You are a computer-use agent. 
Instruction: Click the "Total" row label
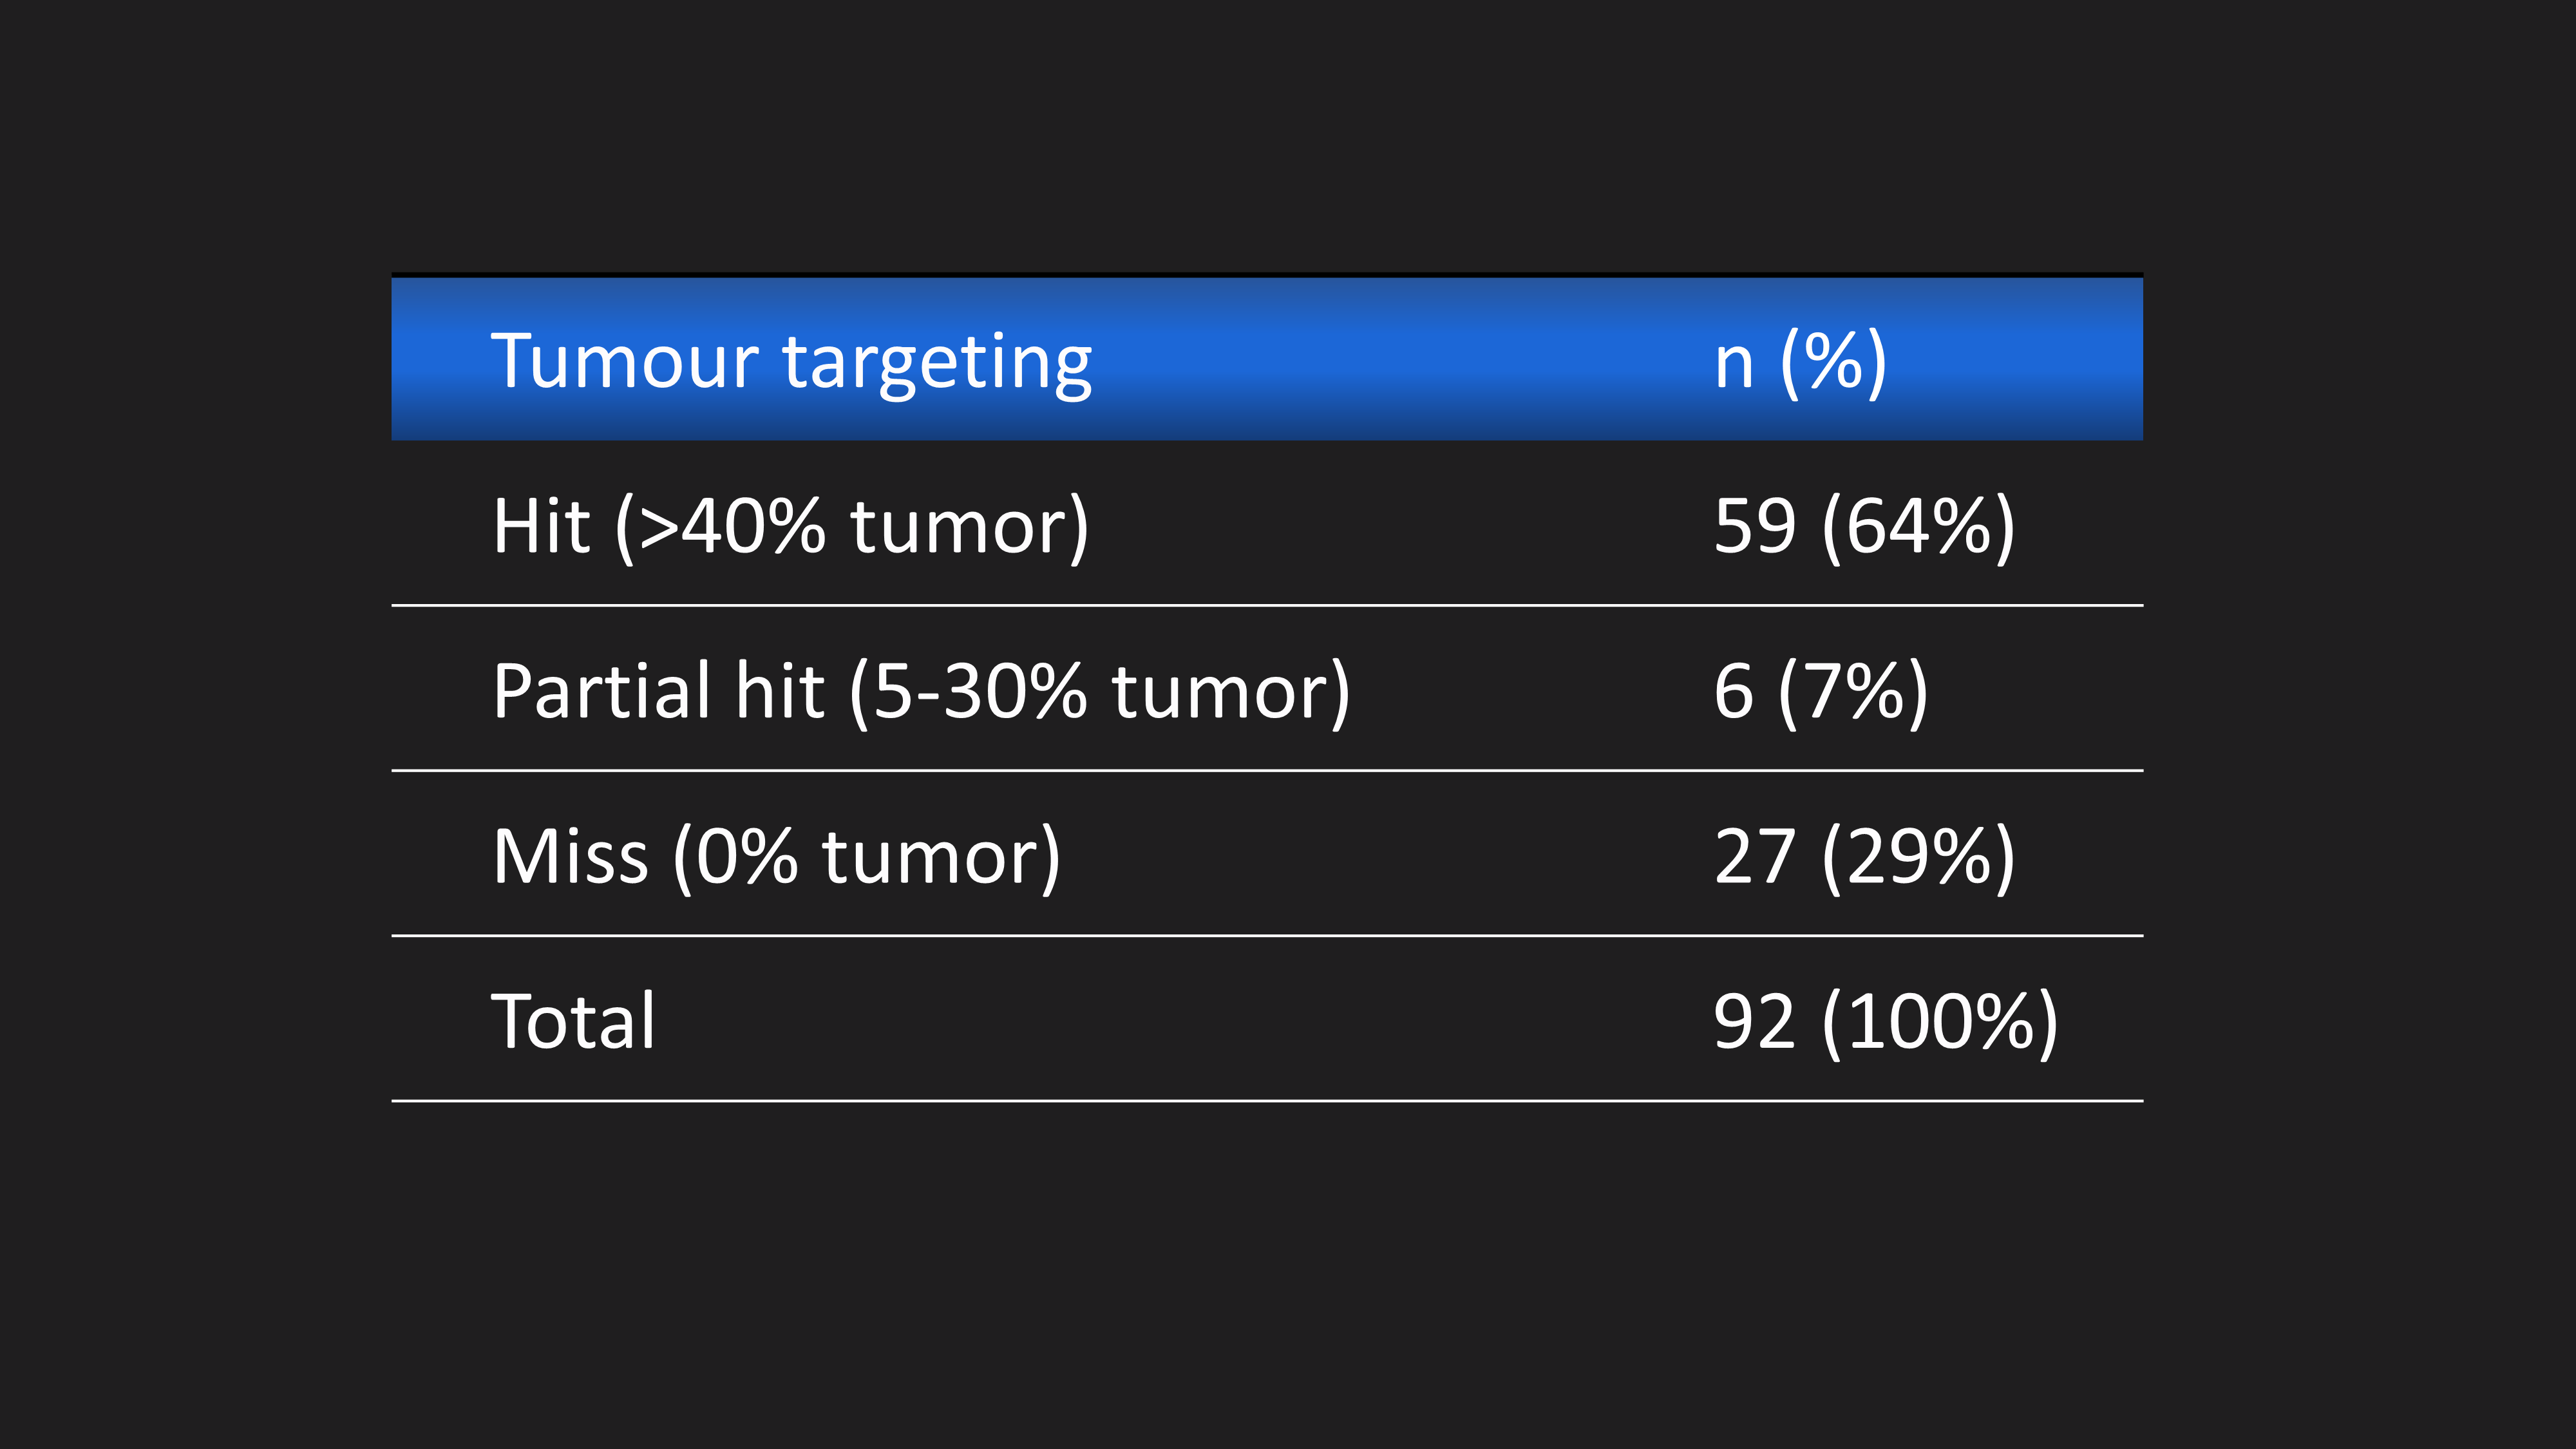pyautogui.click(x=573, y=1022)
